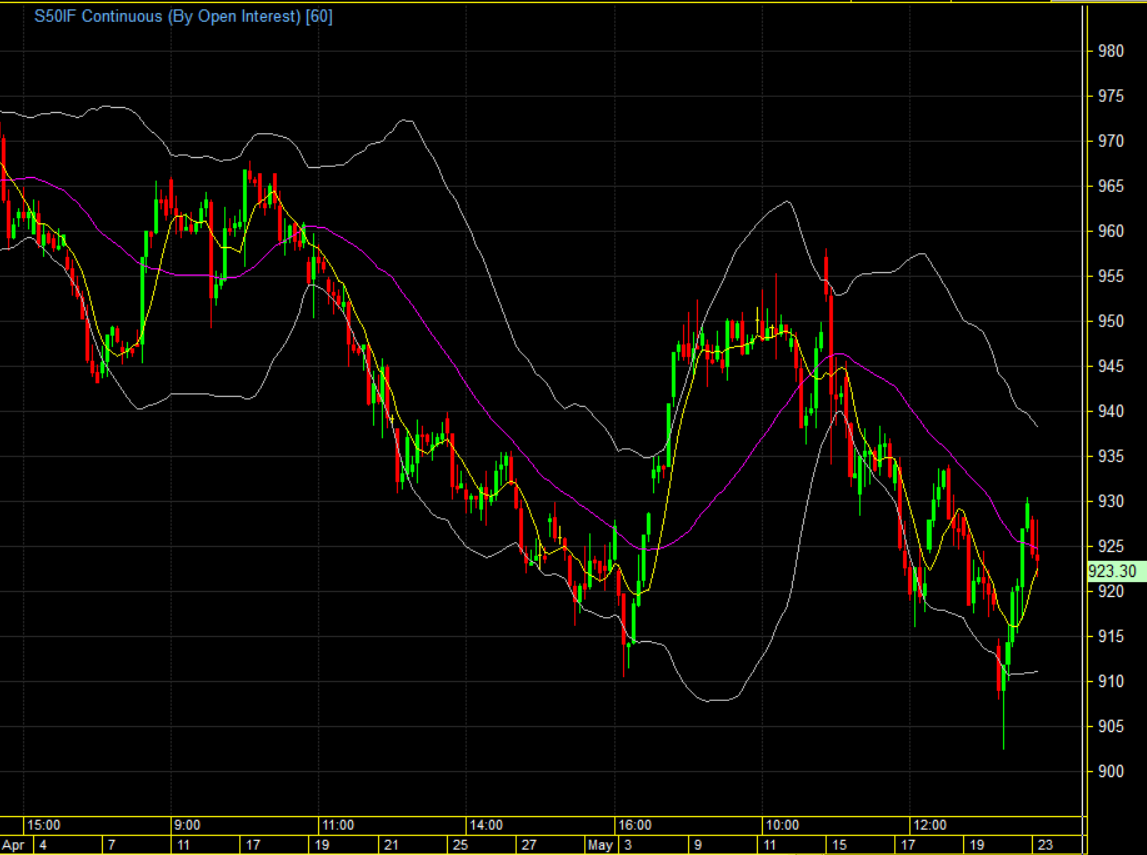Click the 940 price level label
1147x855 pixels.
point(1110,411)
